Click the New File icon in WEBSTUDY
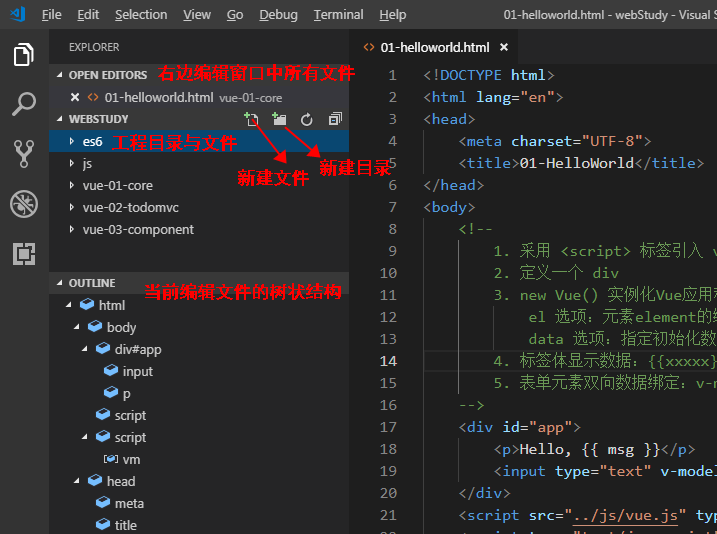Screen dimensions: 717x534 point(251,119)
